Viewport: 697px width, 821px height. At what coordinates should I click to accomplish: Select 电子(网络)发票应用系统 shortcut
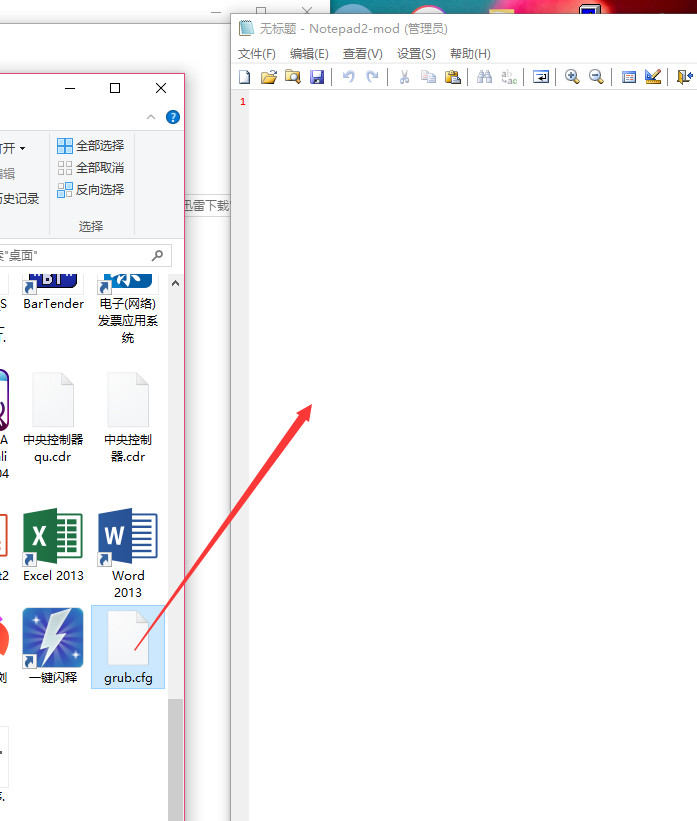(128, 308)
